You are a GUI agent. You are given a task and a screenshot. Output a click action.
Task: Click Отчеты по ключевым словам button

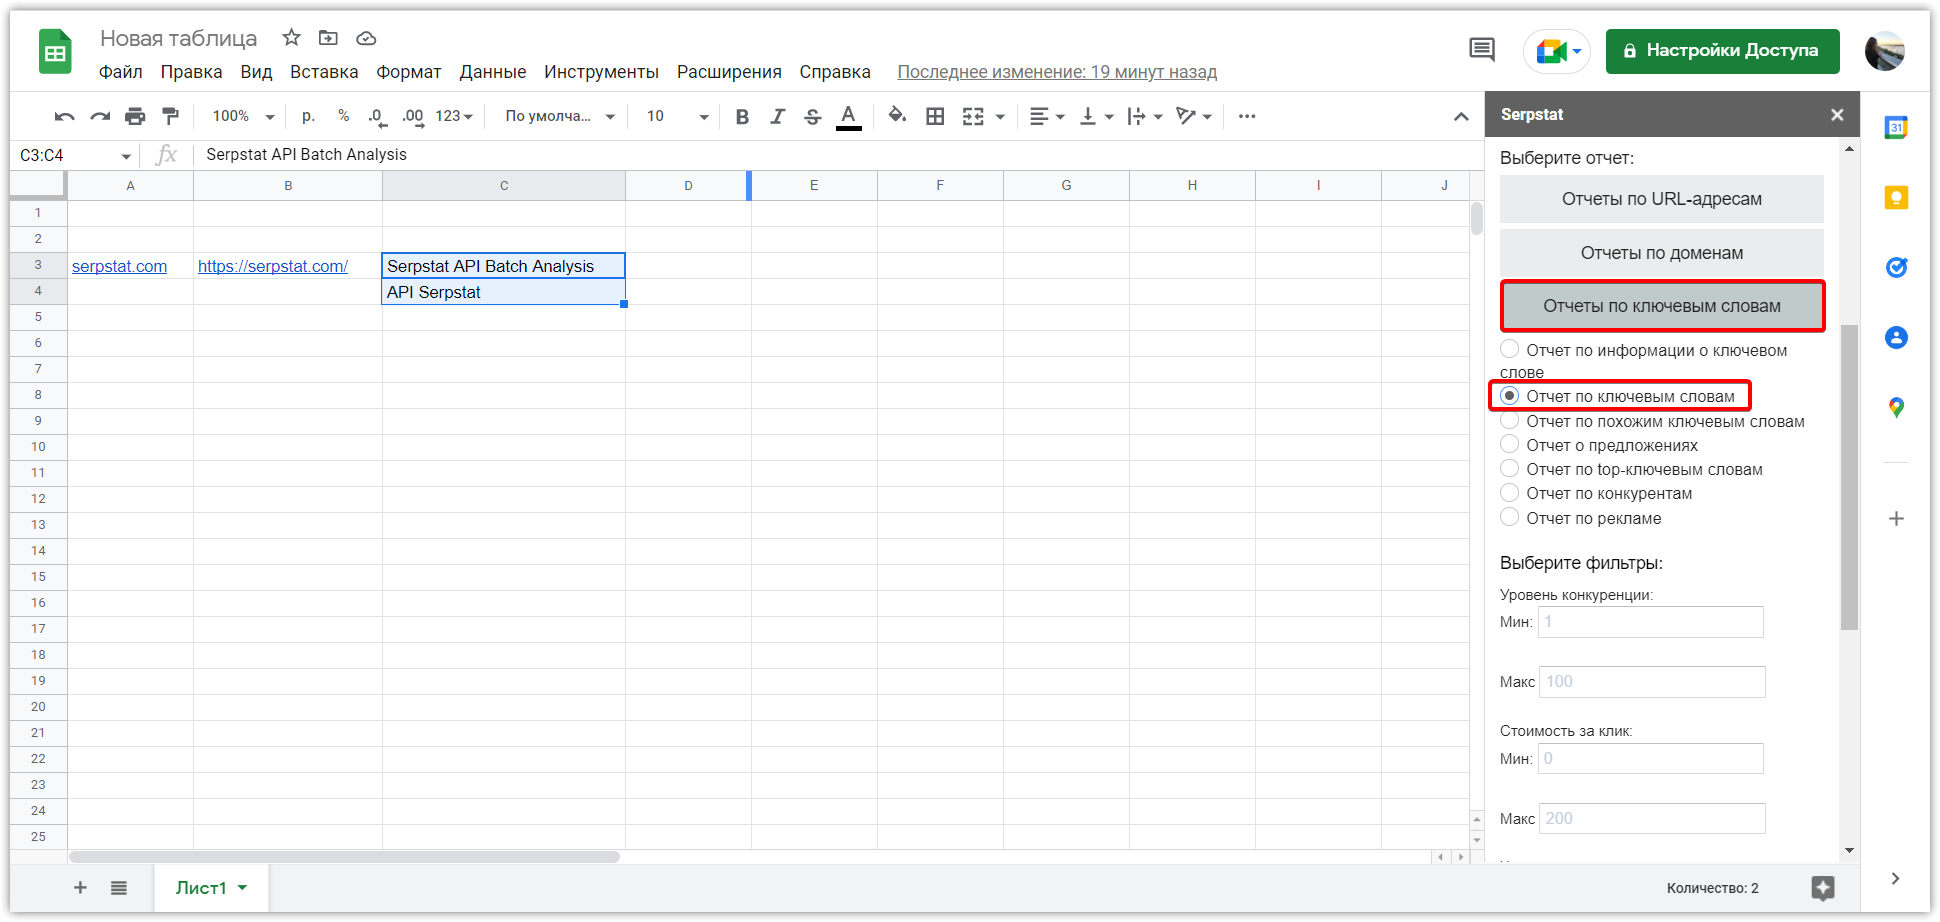click(1662, 306)
